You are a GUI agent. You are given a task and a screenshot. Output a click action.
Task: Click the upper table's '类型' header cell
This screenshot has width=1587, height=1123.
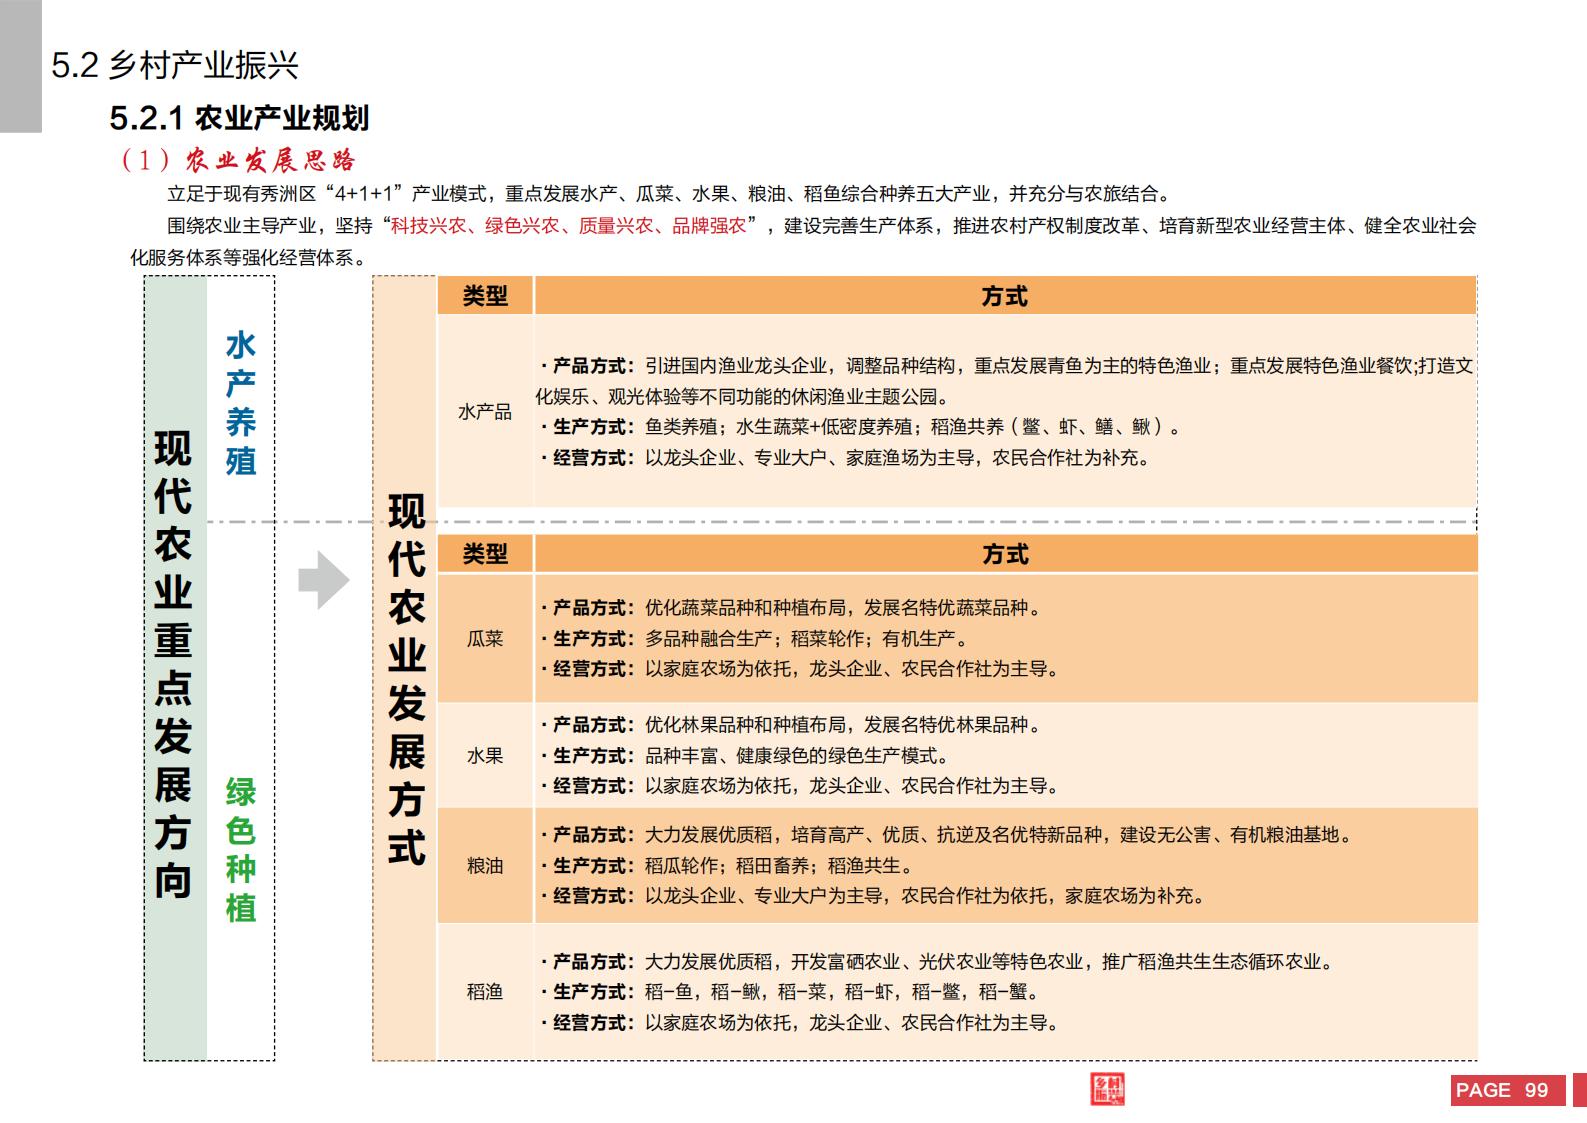click(x=485, y=296)
